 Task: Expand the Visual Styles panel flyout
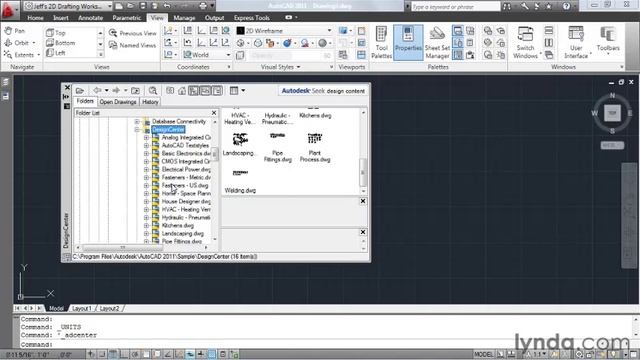tap(280, 67)
